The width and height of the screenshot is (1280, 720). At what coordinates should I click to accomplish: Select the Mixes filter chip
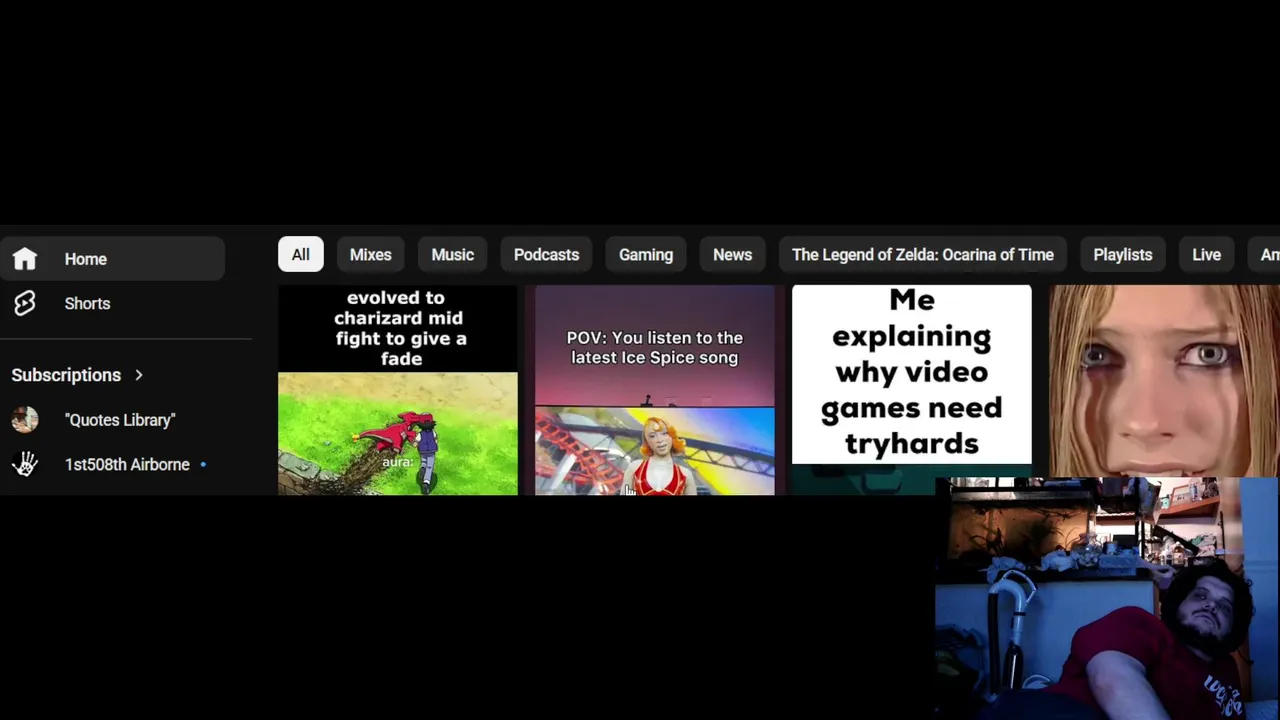coord(371,255)
